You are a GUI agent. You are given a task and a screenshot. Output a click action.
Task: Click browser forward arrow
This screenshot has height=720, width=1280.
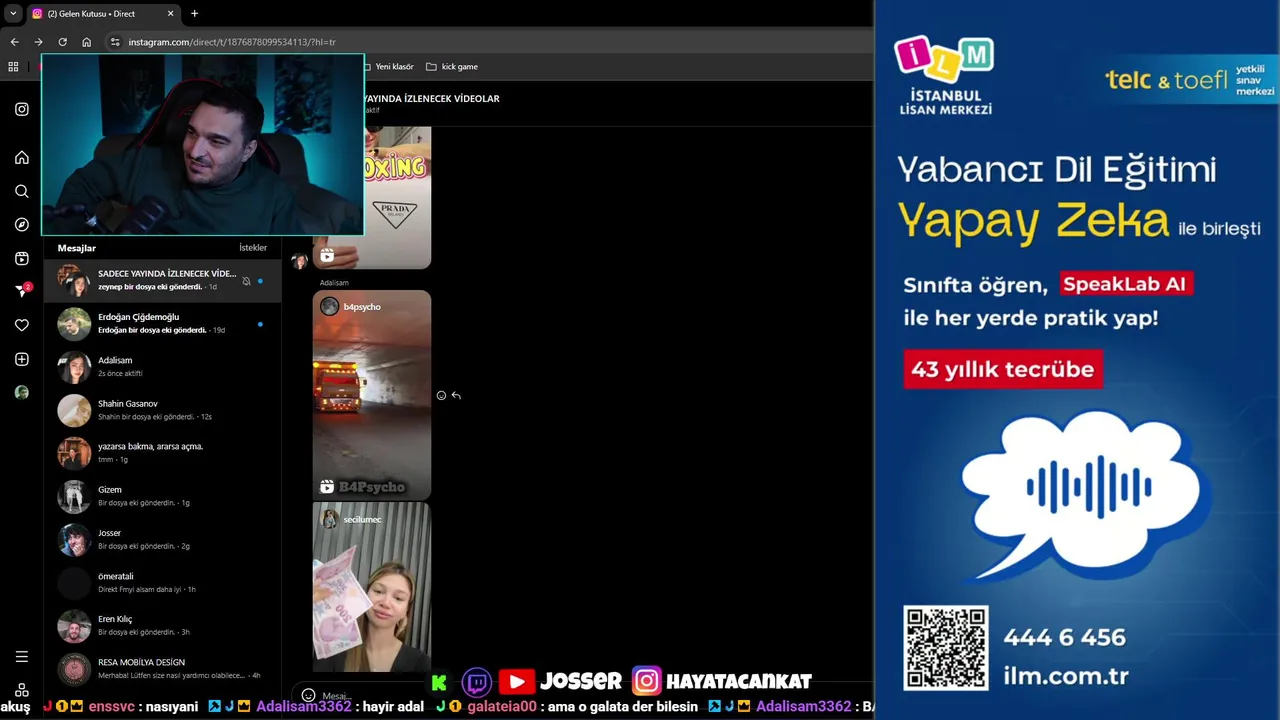(x=38, y=42)
